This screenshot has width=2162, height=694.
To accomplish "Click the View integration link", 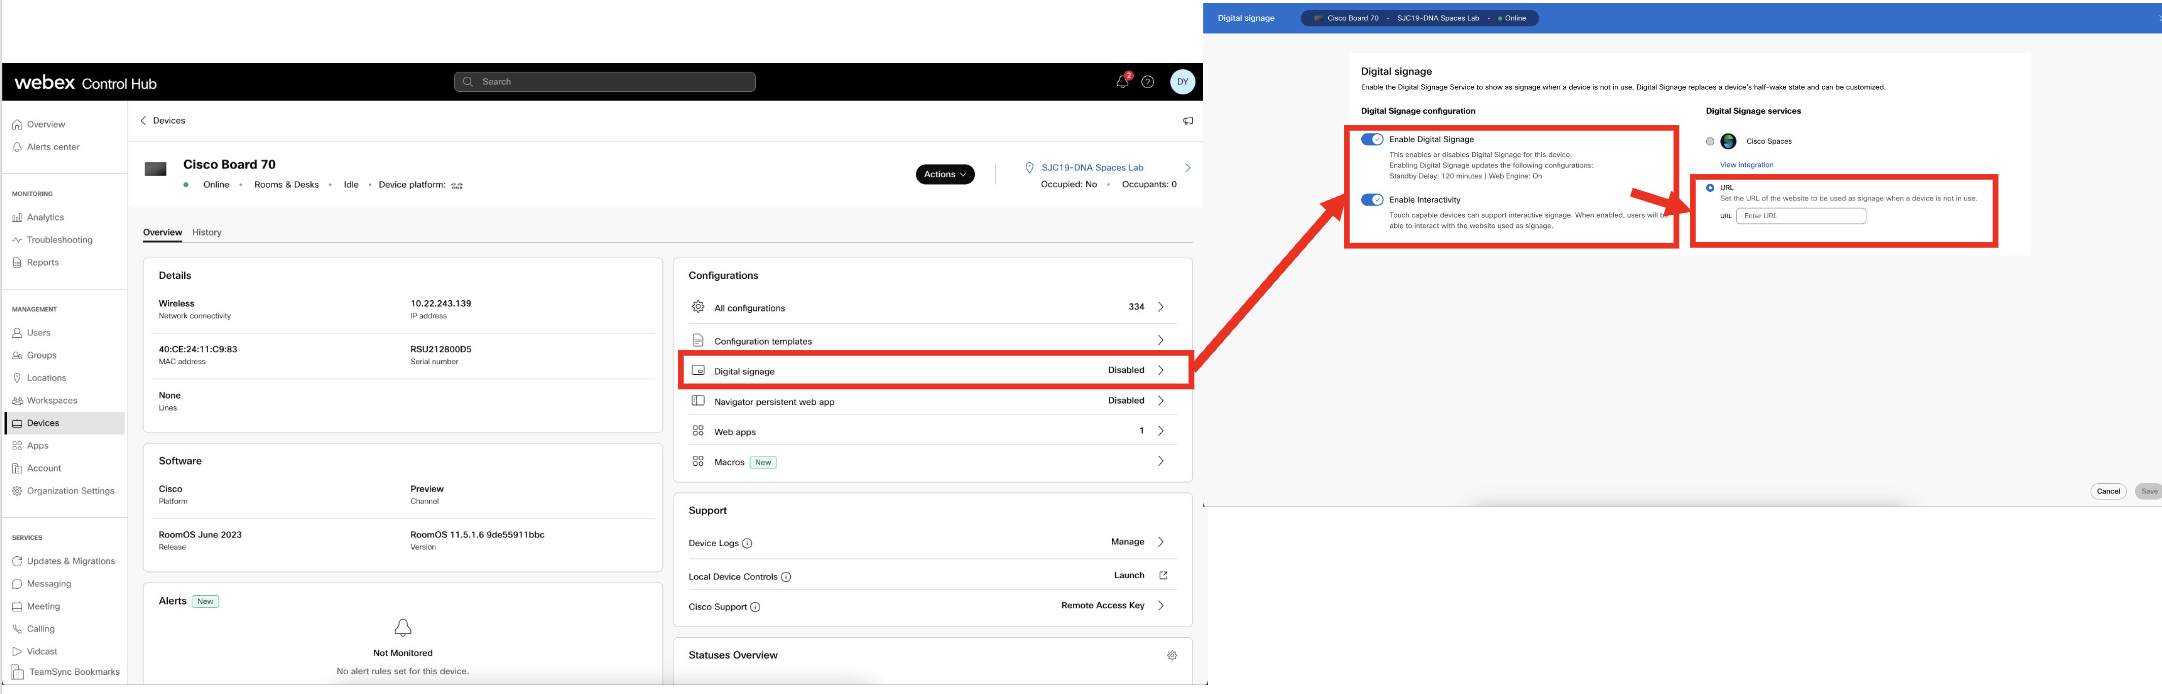I will (1746, 165).
